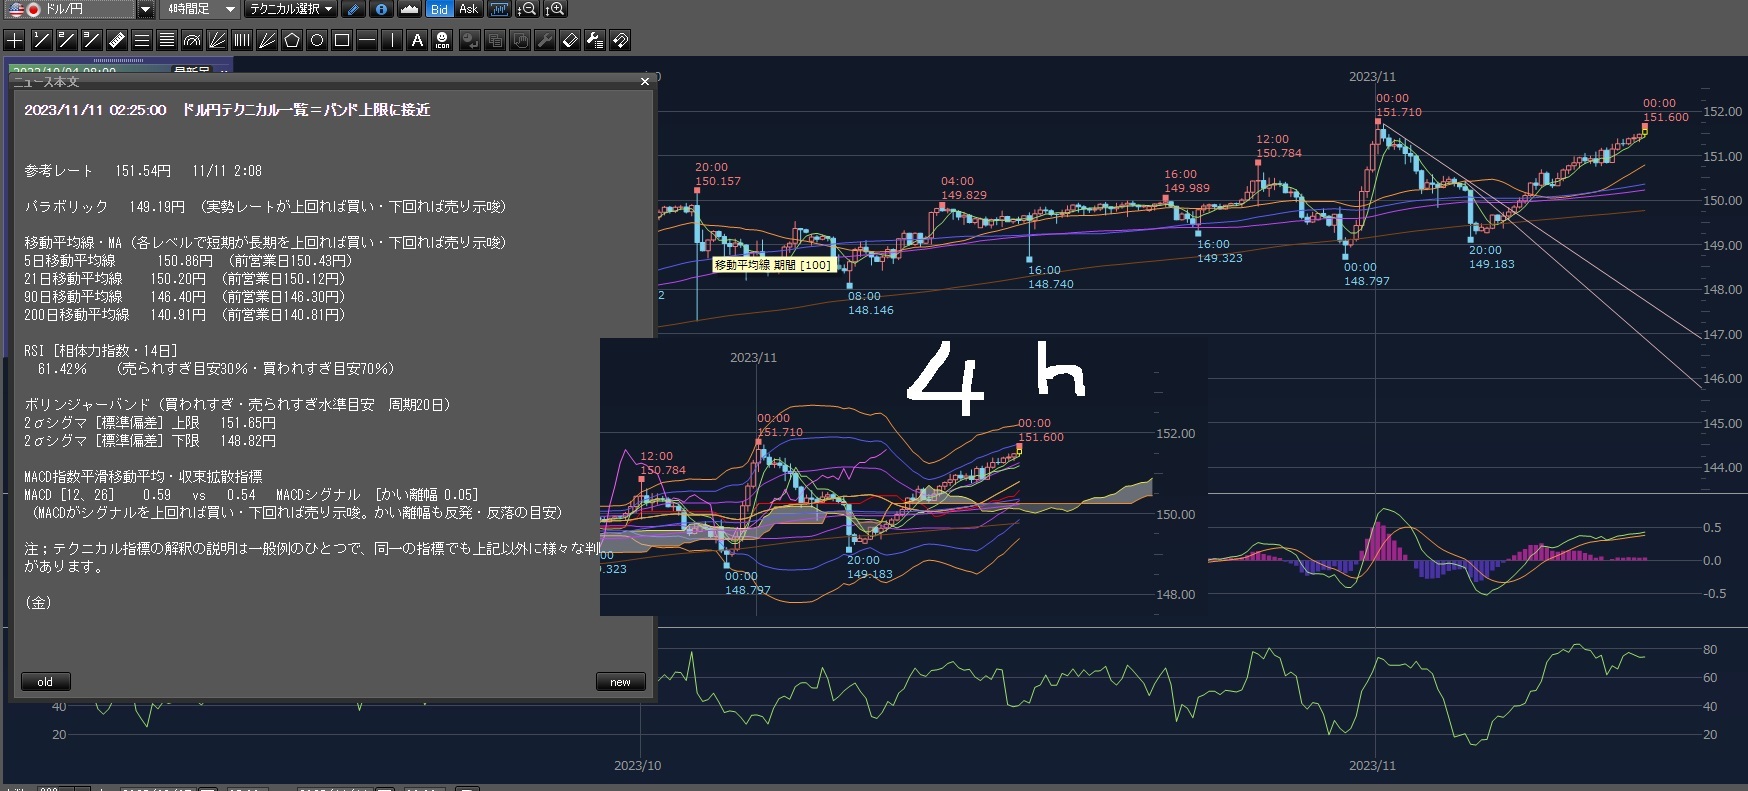Click the 152.00 price axis label on main chart
Image resolution: width=1748 pixels, height=791 pixels.
tap(1722, 111)
